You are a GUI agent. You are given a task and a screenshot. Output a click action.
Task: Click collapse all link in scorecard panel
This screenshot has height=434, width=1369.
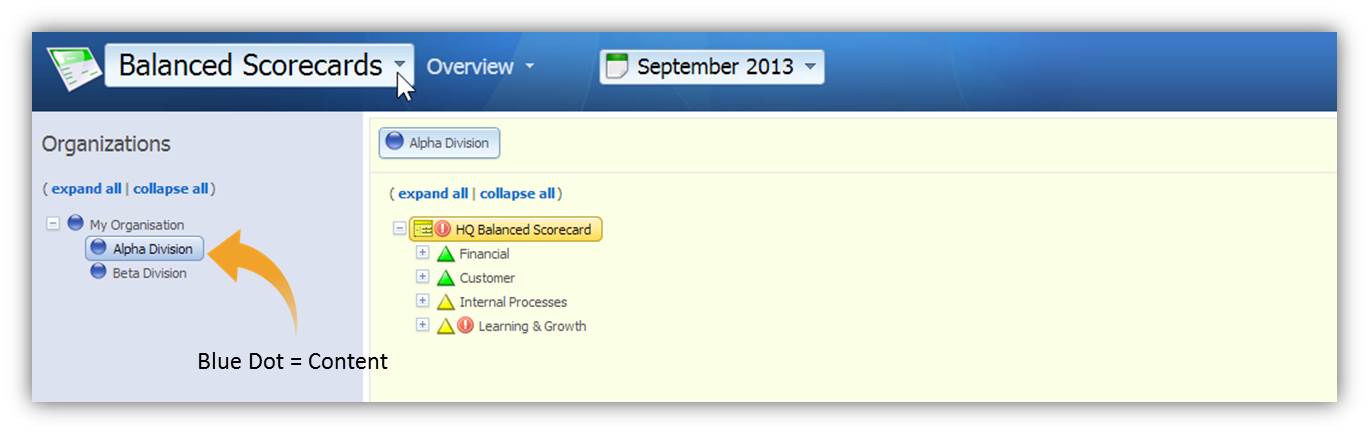coord(517,194)
